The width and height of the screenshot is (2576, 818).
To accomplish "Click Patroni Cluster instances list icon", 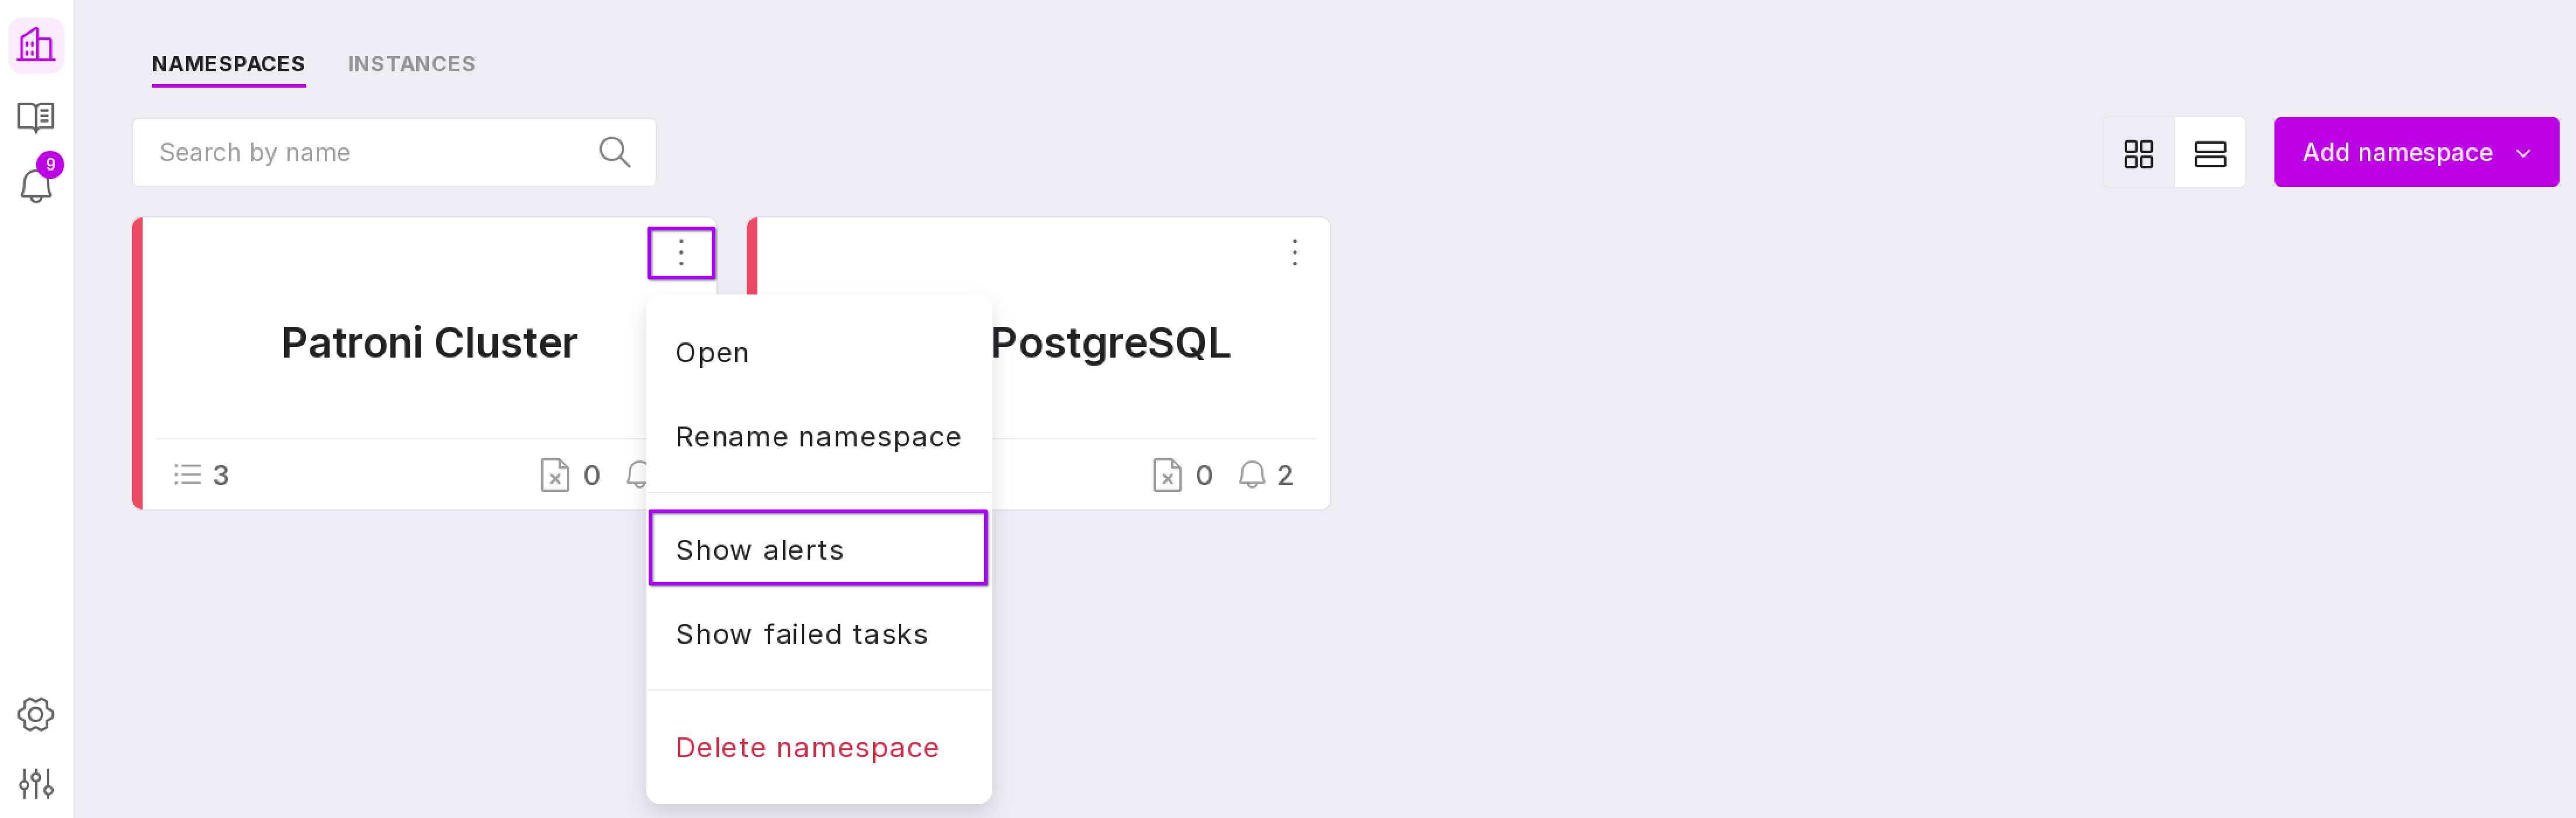I will [x=187, y=474].
